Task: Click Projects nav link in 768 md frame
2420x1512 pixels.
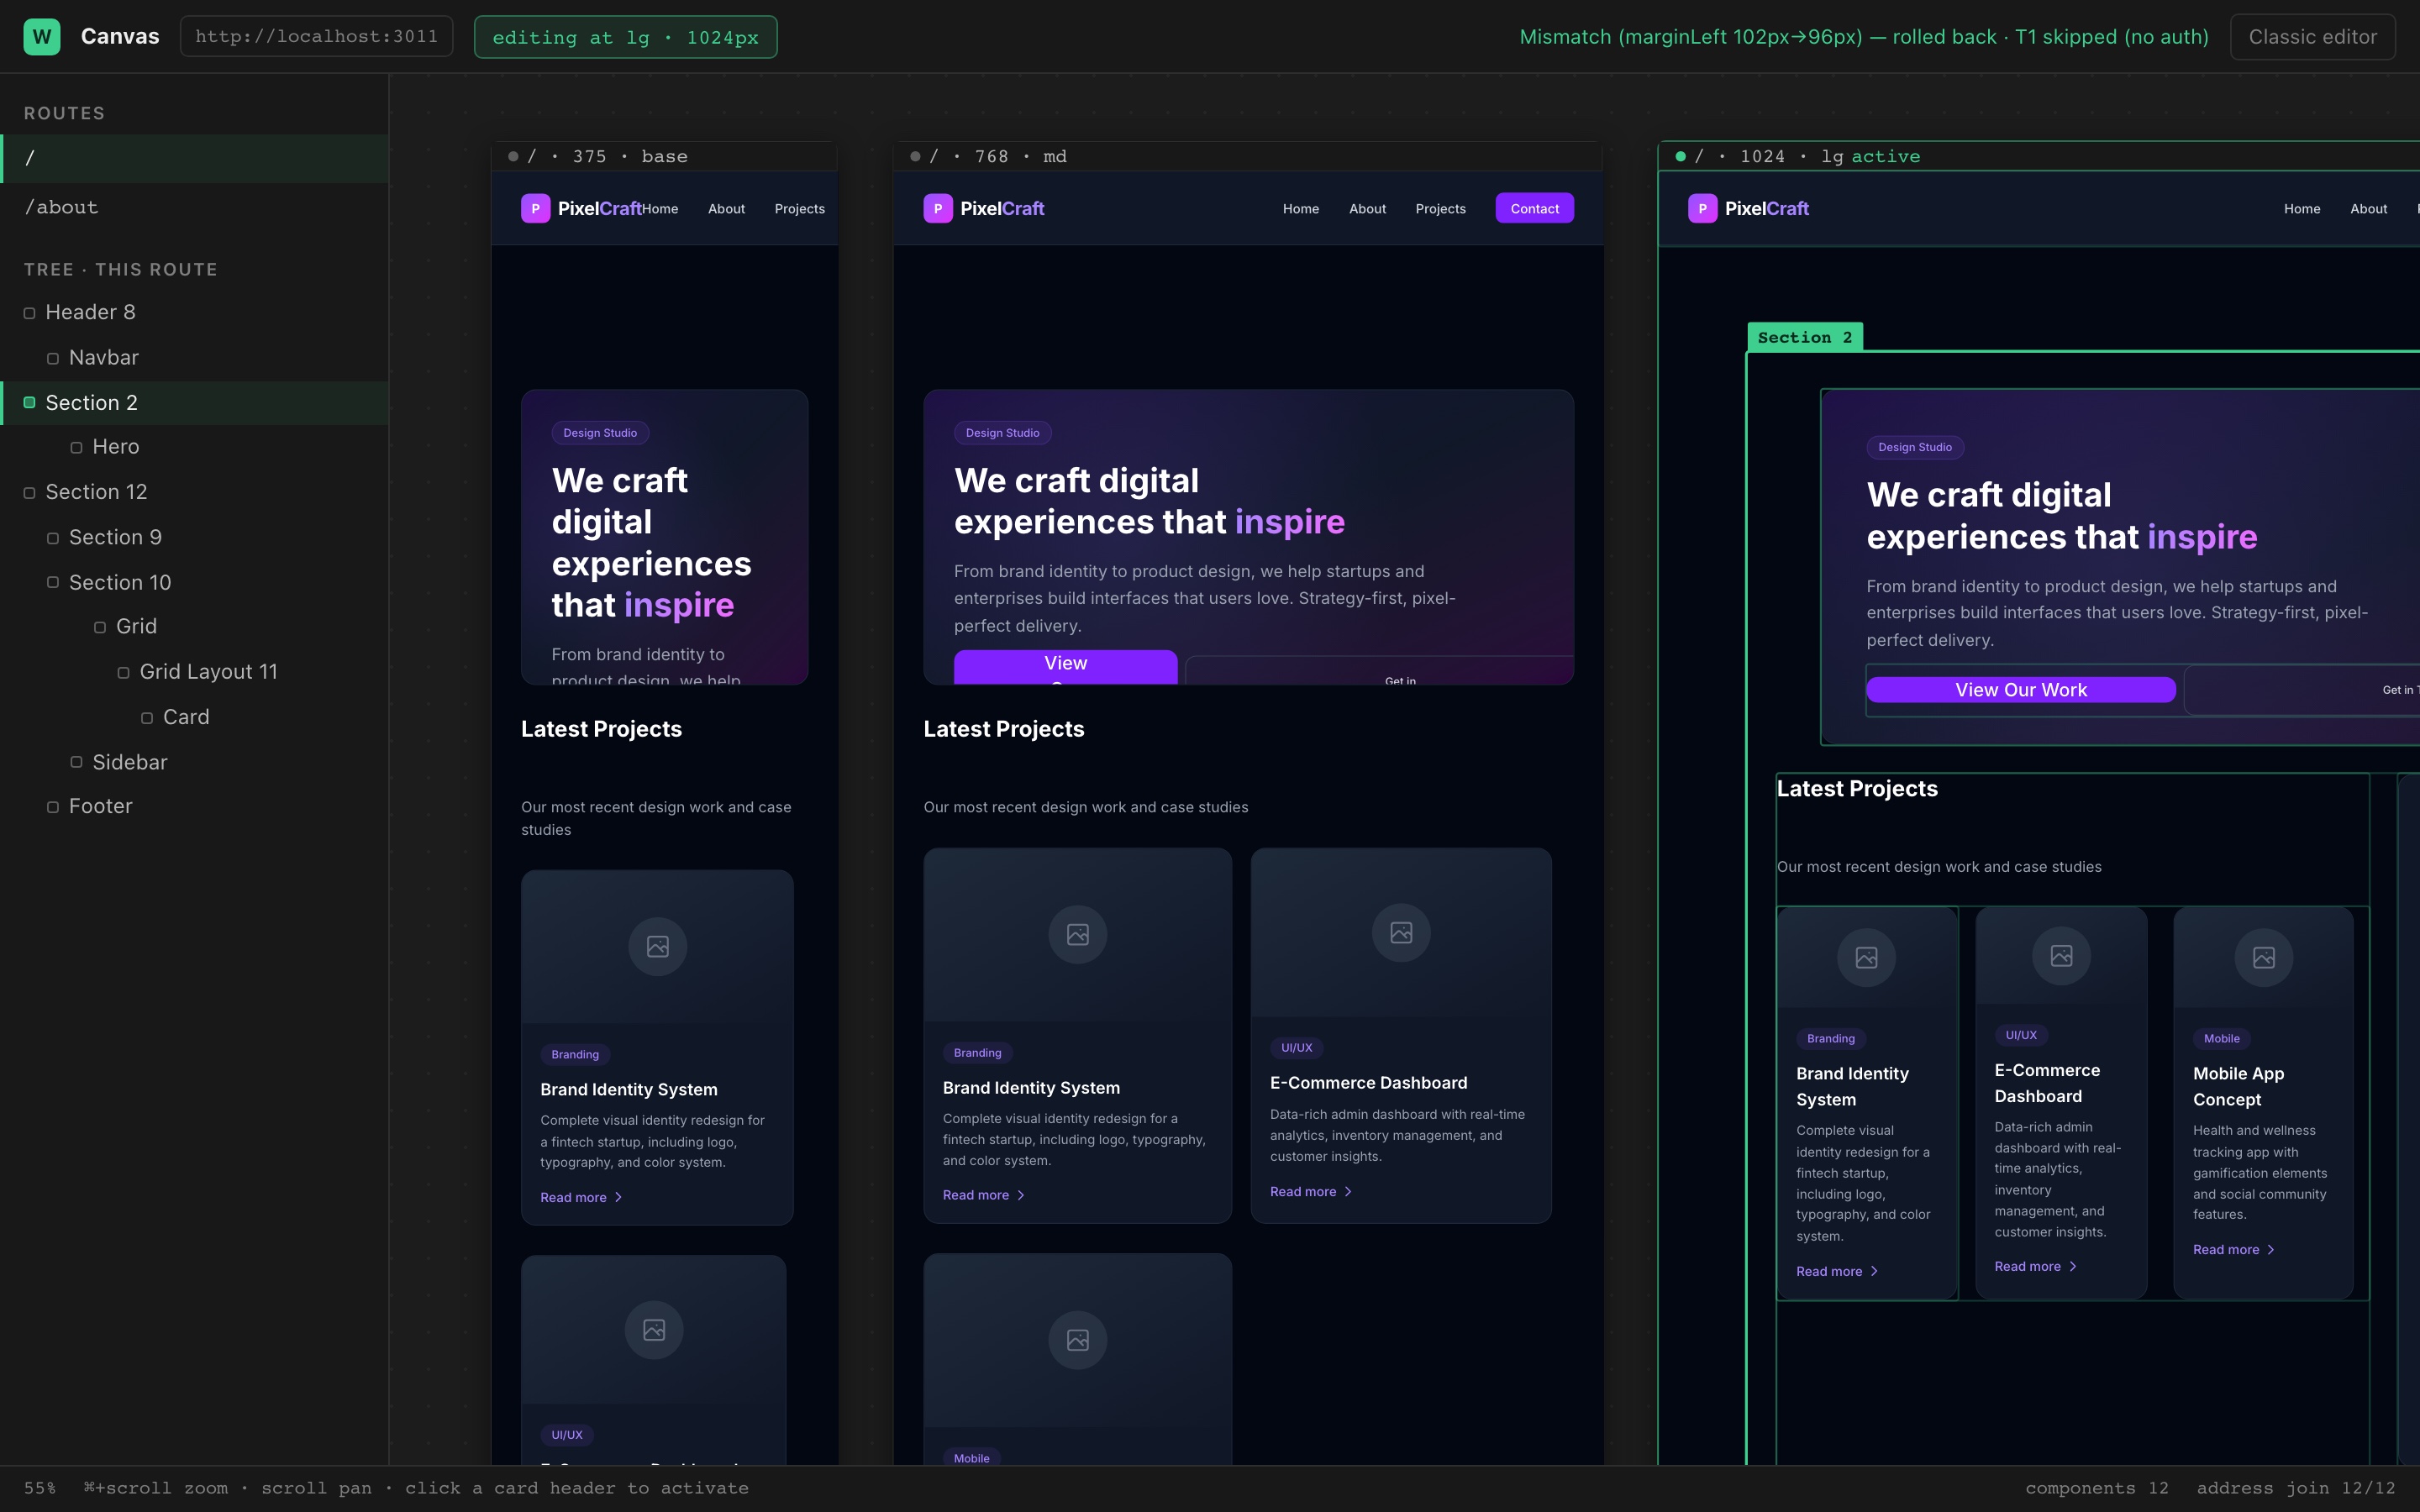Action: 1440,209
